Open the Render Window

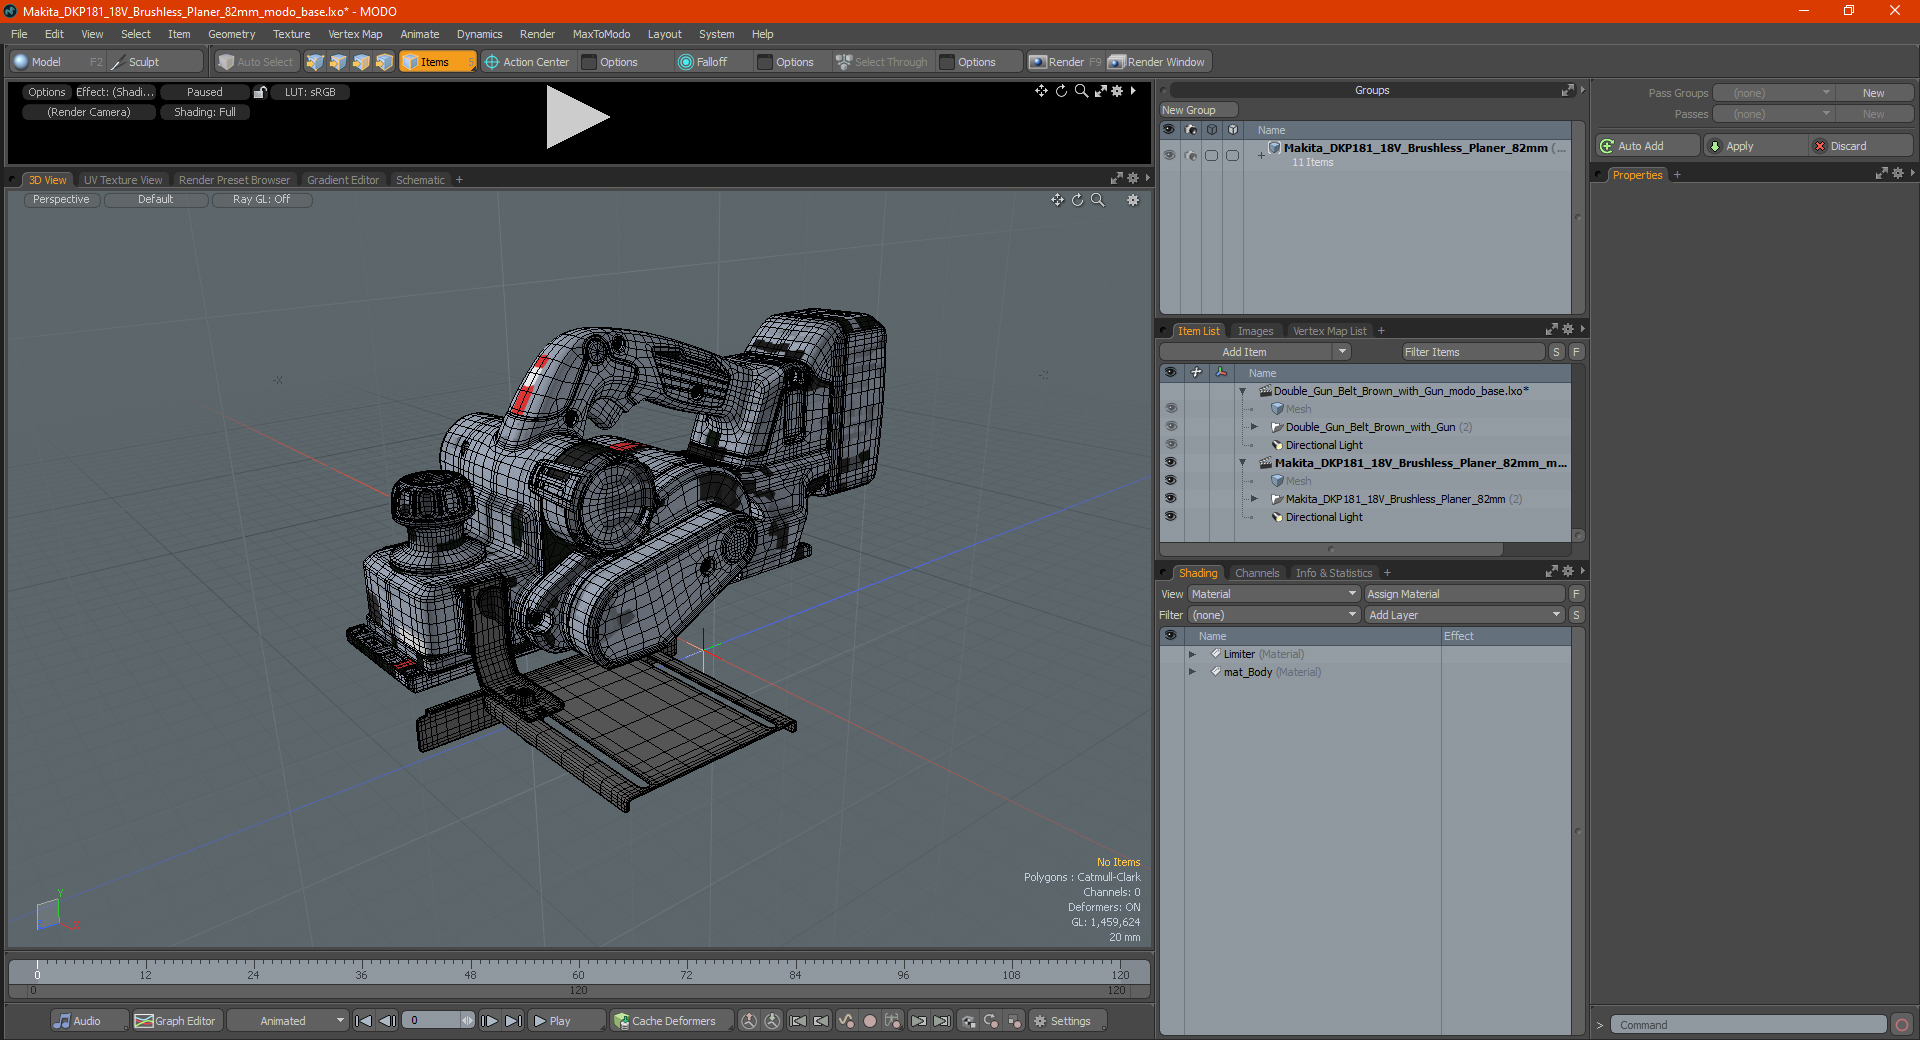click(1157, 62)
